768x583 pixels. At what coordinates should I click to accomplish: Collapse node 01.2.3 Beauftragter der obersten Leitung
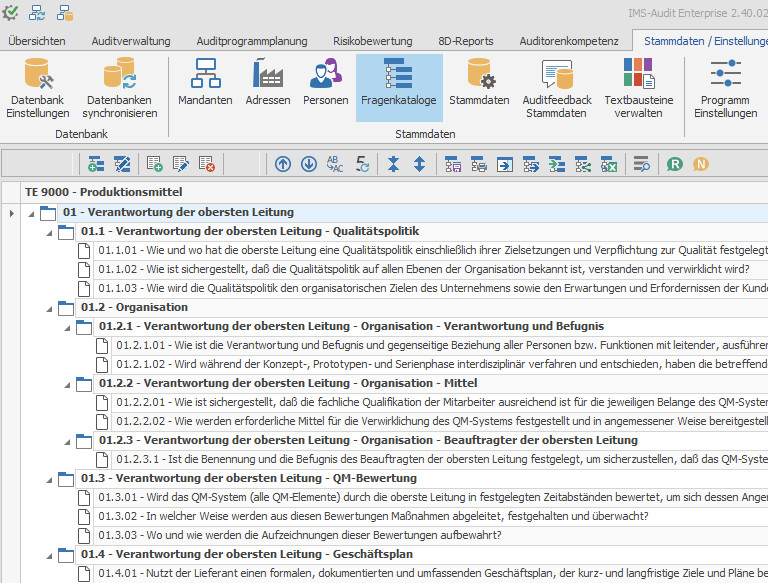tap(68, 442)
